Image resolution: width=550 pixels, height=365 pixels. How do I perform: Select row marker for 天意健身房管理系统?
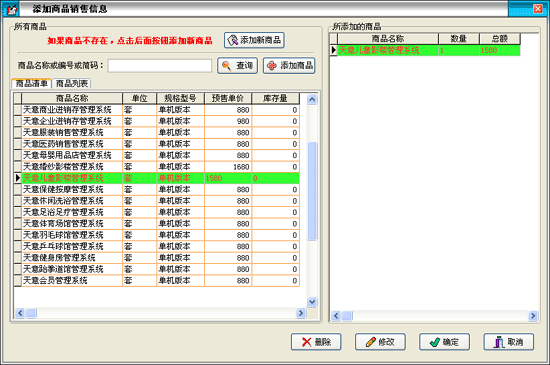(x=18, y=258)
